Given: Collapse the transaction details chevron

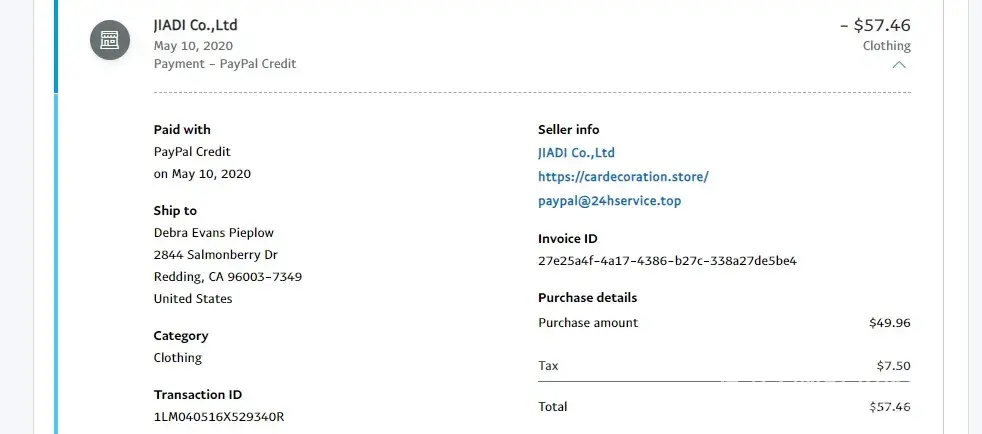Looking at the screenshot, I should 898,65.
